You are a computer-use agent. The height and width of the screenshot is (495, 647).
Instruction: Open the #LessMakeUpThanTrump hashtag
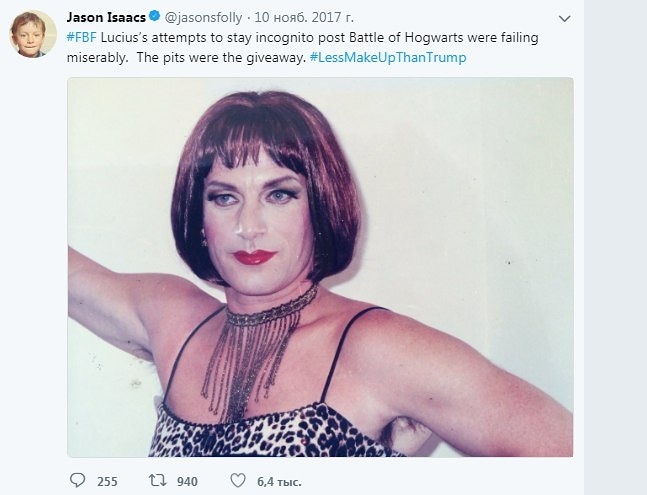(387, 57)
